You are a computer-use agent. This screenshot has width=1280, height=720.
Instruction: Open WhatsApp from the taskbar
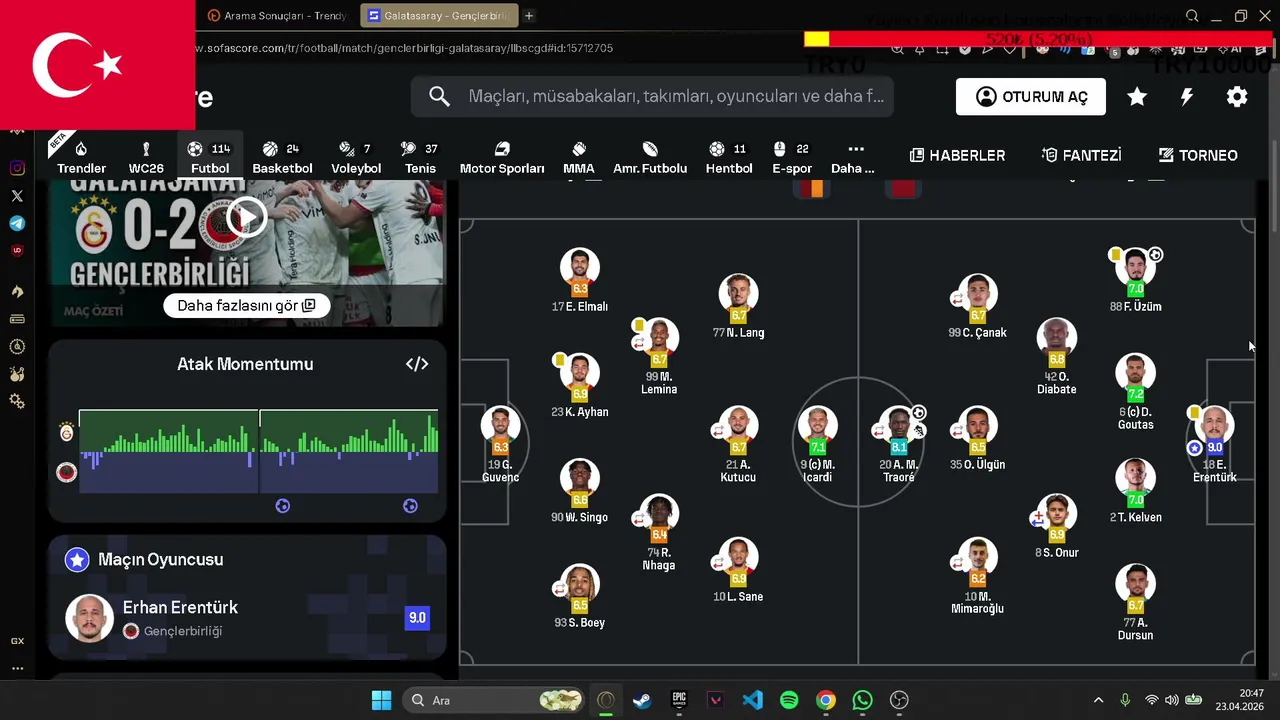[x=862, y=700]
